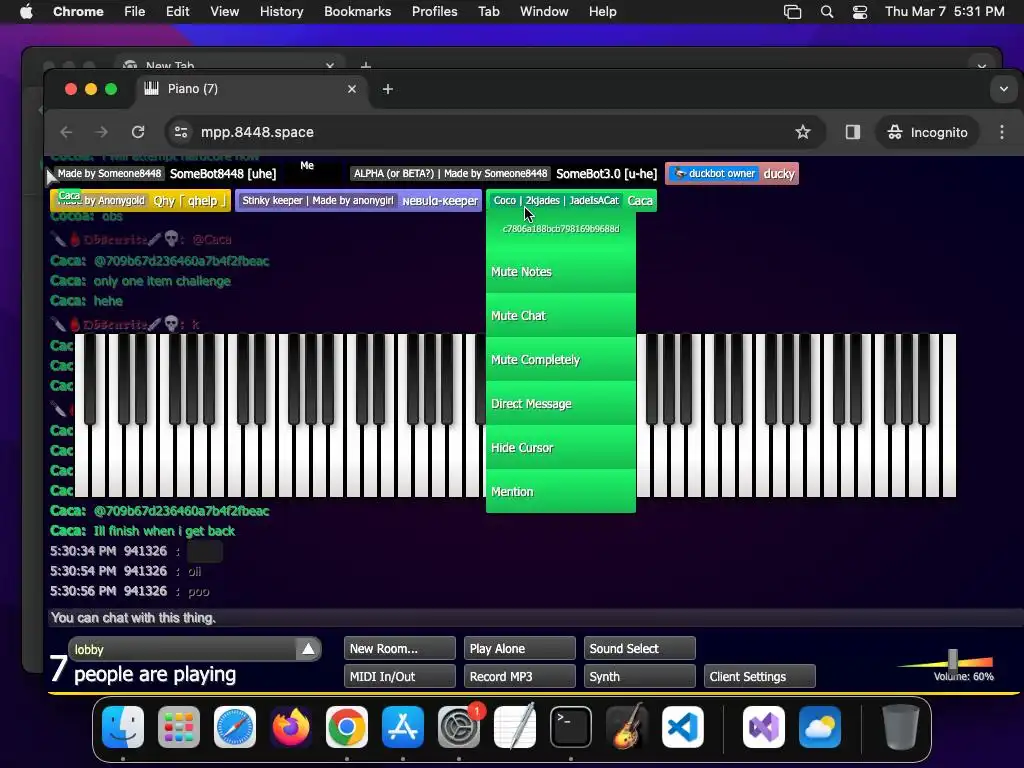Open Visual Studio Code dock icon
The height and width of the screenshot is (768, 1024).
(x=683, y=727)
